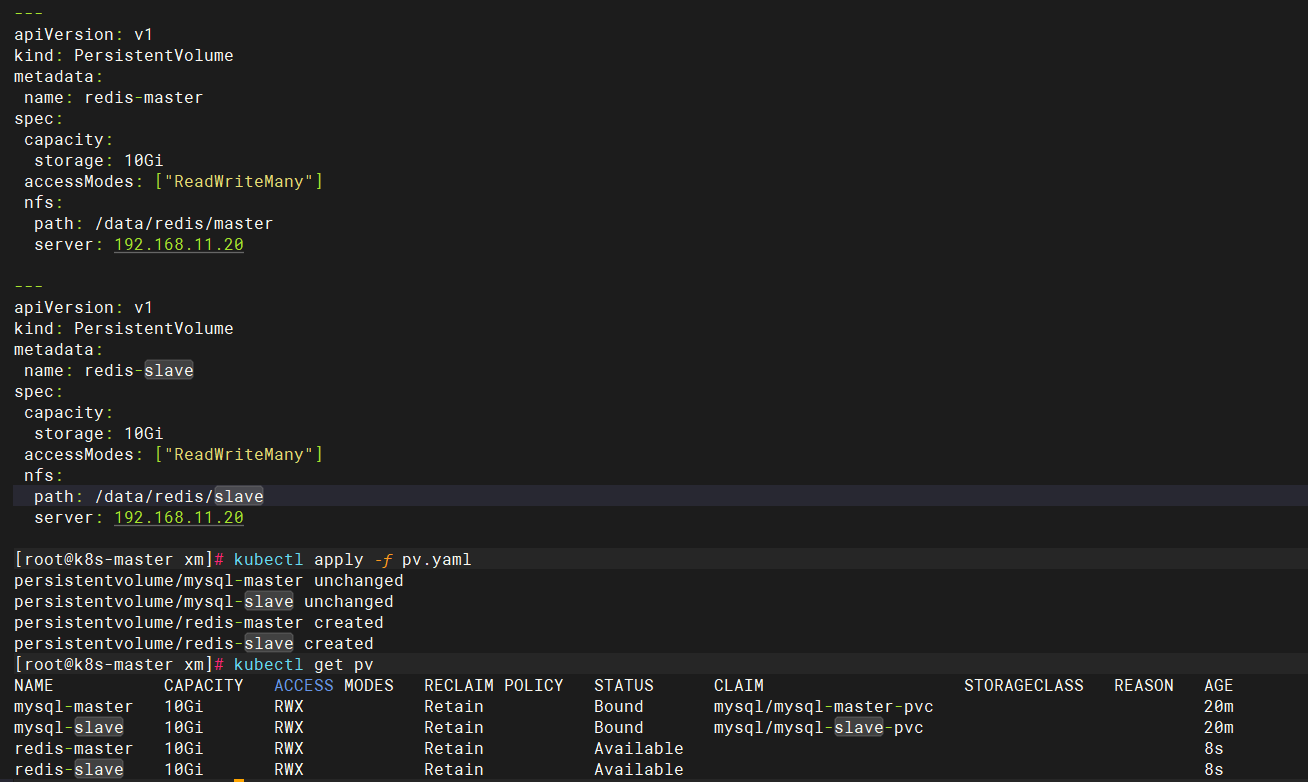Viewport: 1308px width, 782px height.
Task: Click the RECLAIM POLICY column header
Action: click(x=494, y=685)
